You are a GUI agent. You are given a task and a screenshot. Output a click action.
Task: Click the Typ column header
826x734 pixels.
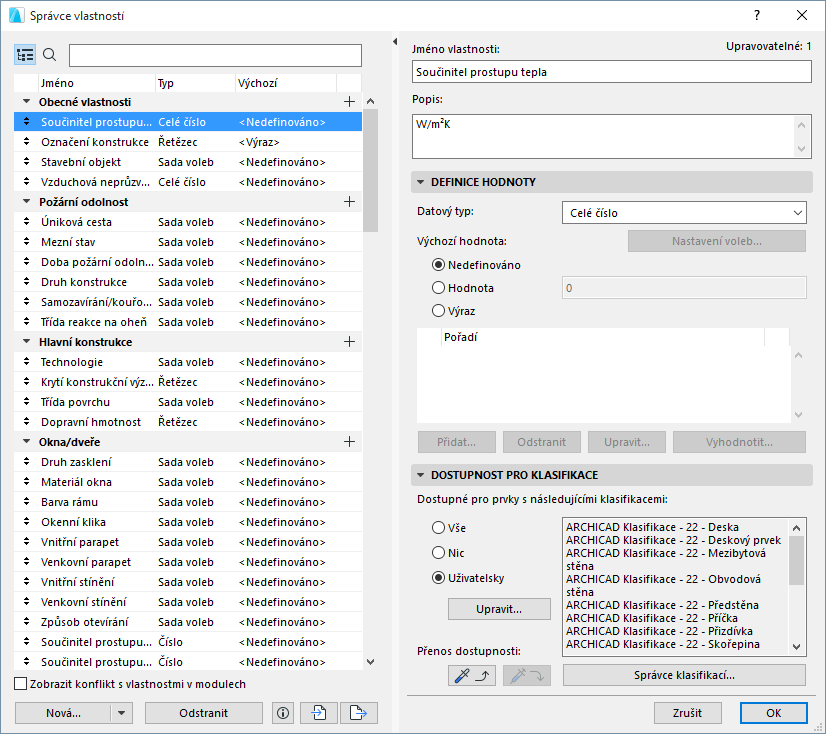(195, 83)
